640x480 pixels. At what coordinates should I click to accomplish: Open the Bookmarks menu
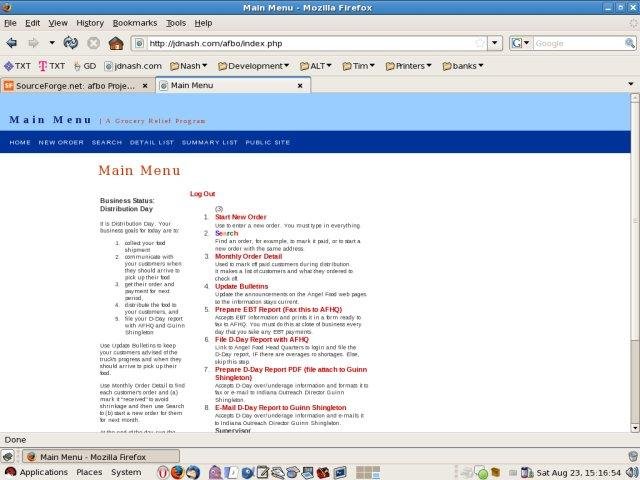[135, 23]
